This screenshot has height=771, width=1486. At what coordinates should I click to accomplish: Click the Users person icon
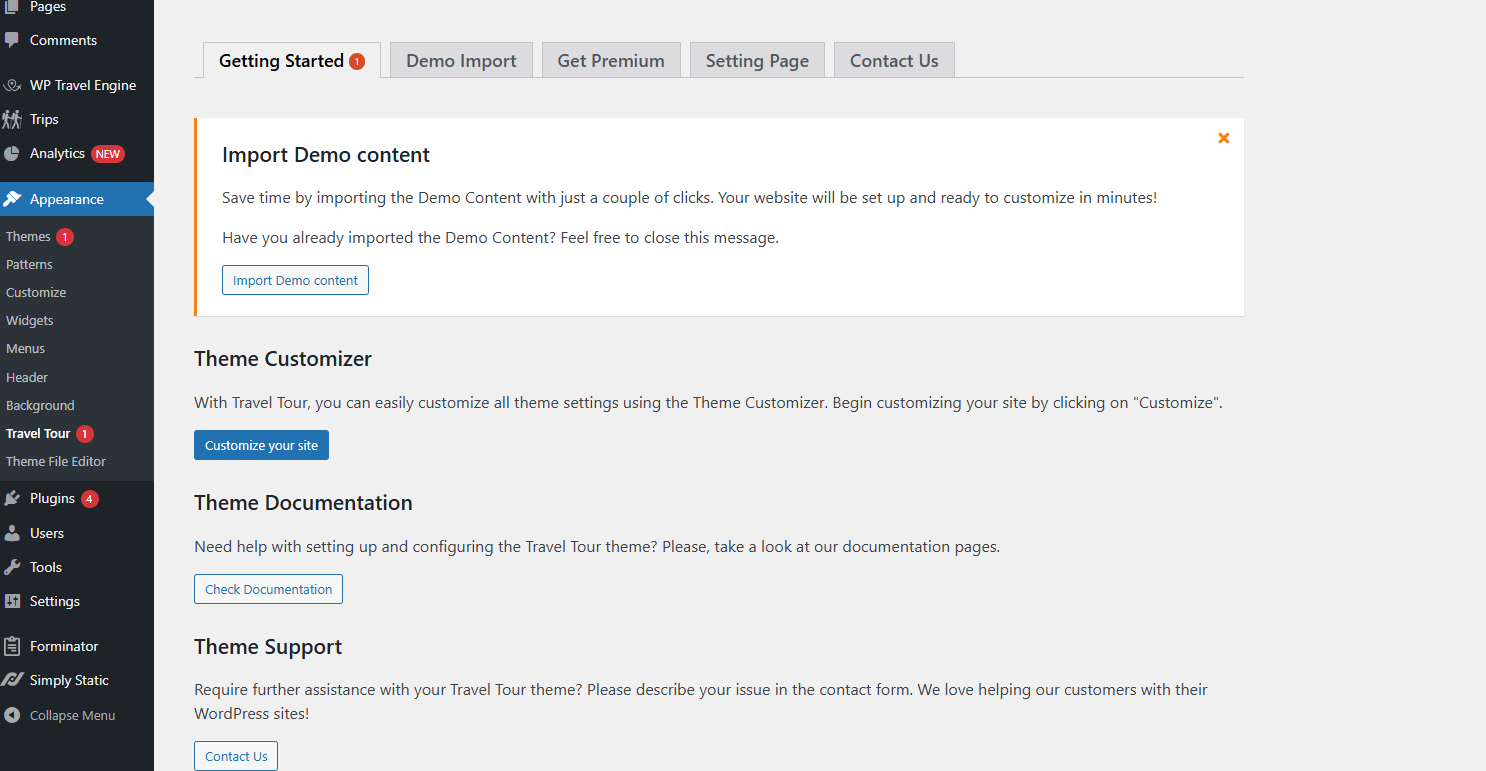click(12, 533)
